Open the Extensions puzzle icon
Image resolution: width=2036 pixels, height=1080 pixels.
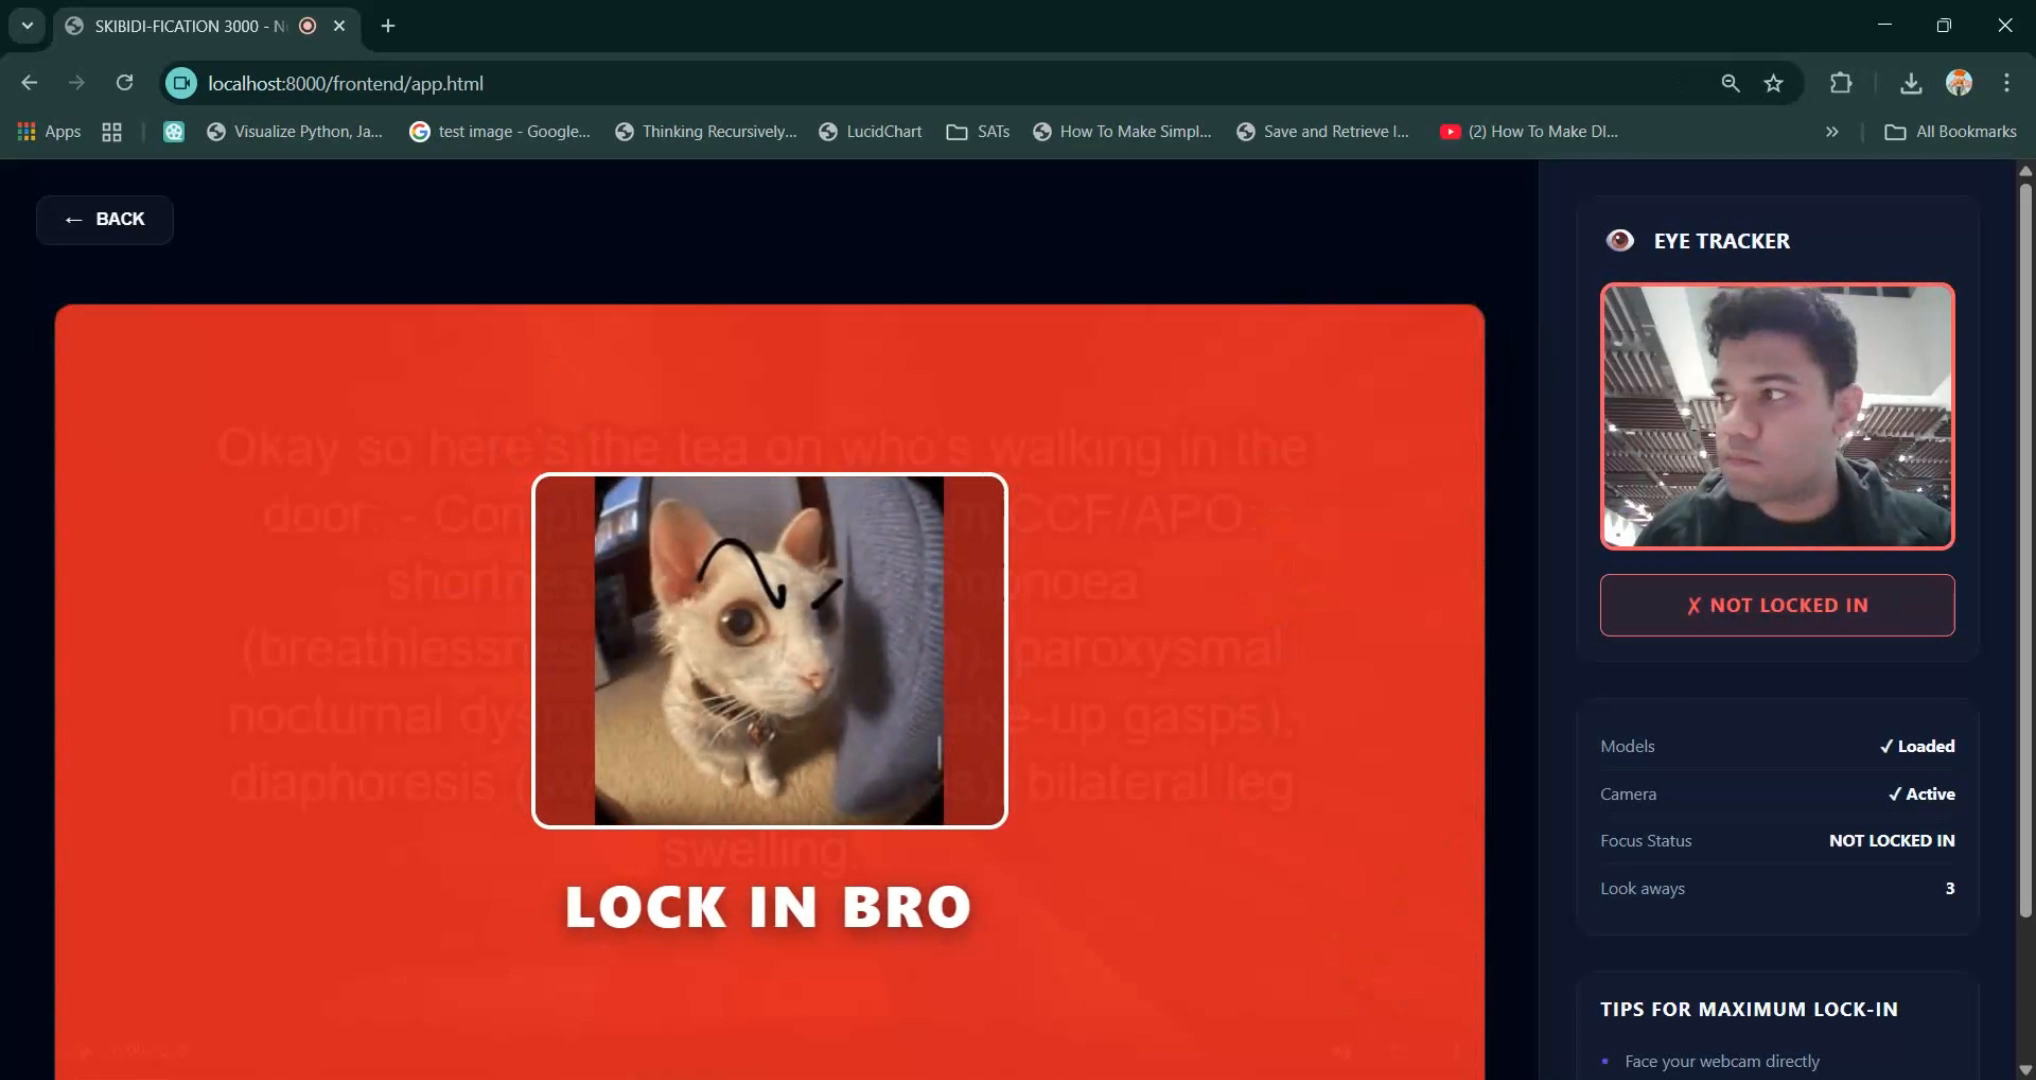point(1840,83)
